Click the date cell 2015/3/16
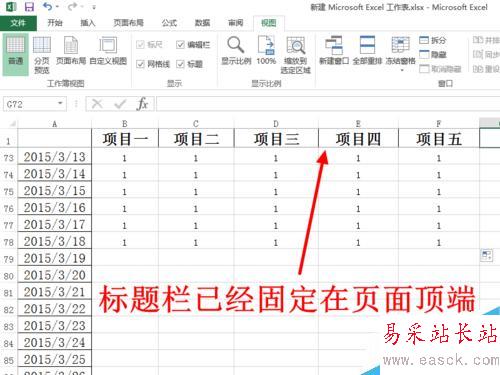Image resolution: width=500 pixels, height=375 pixels. tap(55, 208)
